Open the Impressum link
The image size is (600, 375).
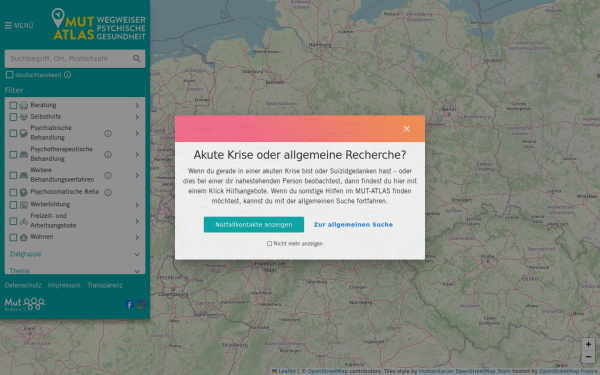pyautogui.click(x=64, y=285)
